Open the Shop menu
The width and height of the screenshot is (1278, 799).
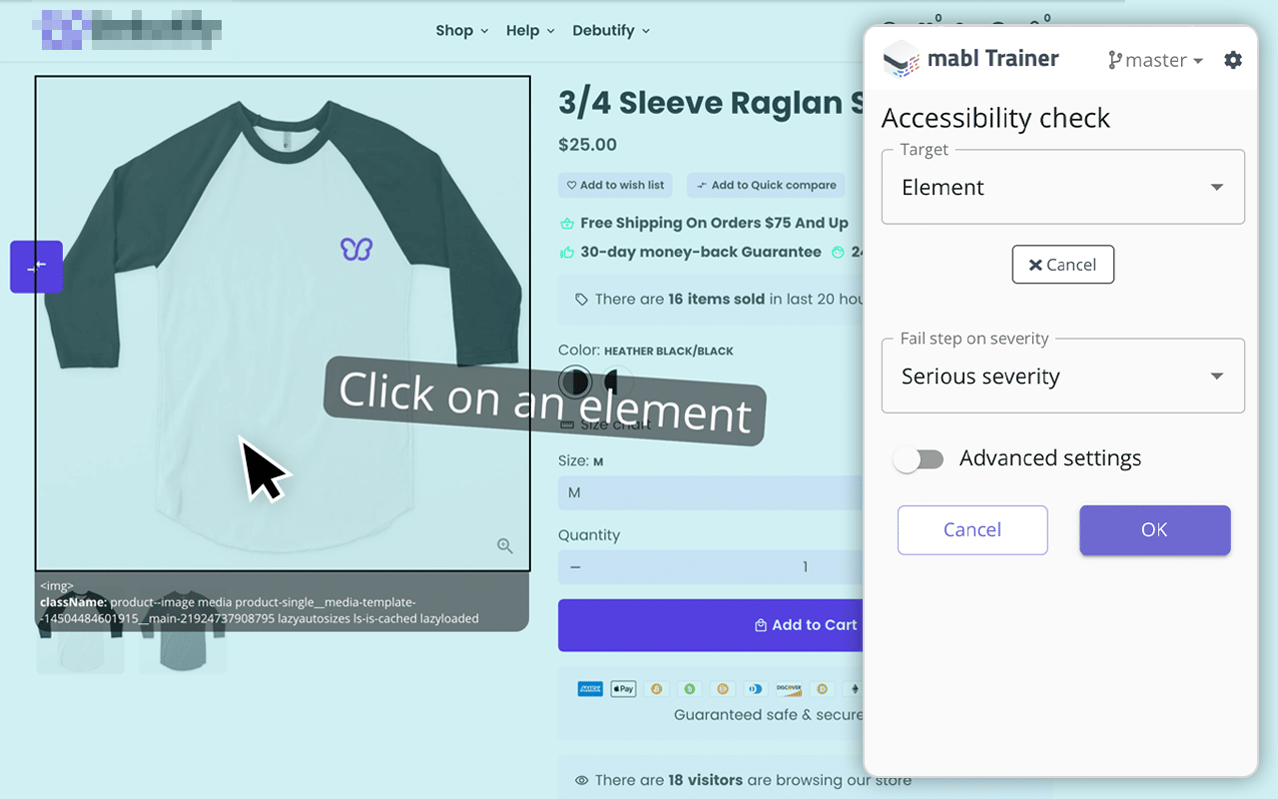coord(461,31)
